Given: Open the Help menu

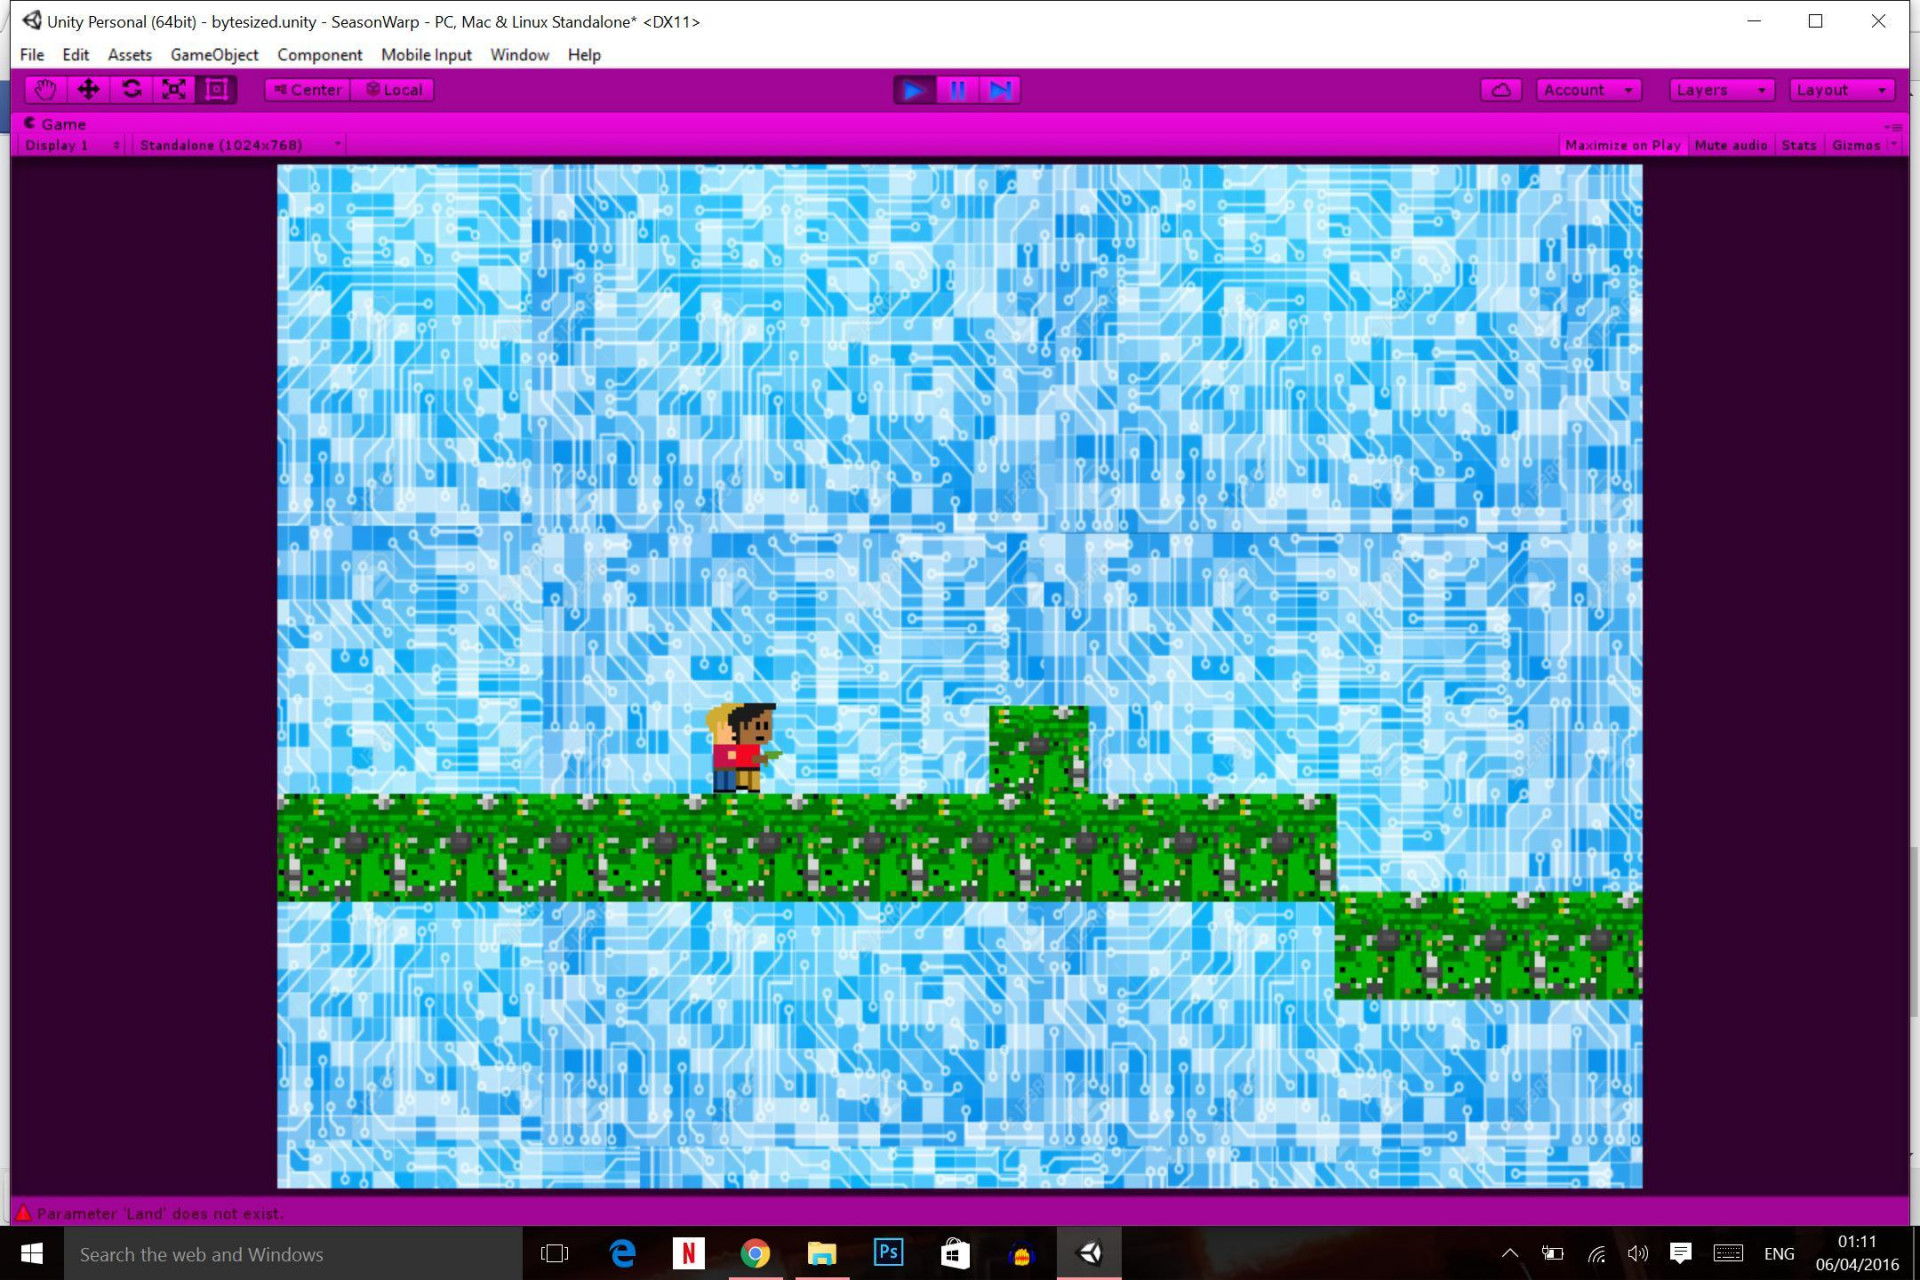Looking at the screenshot, I should [x=584, y=55].
